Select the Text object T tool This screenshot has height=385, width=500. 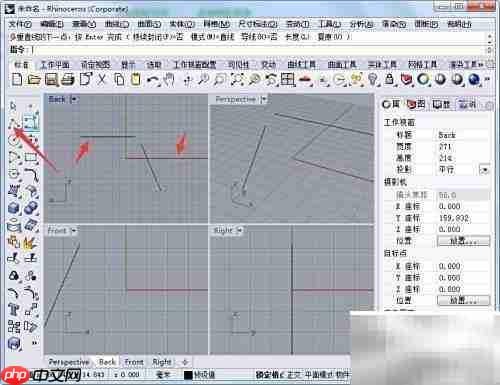(x=14, y=309)
